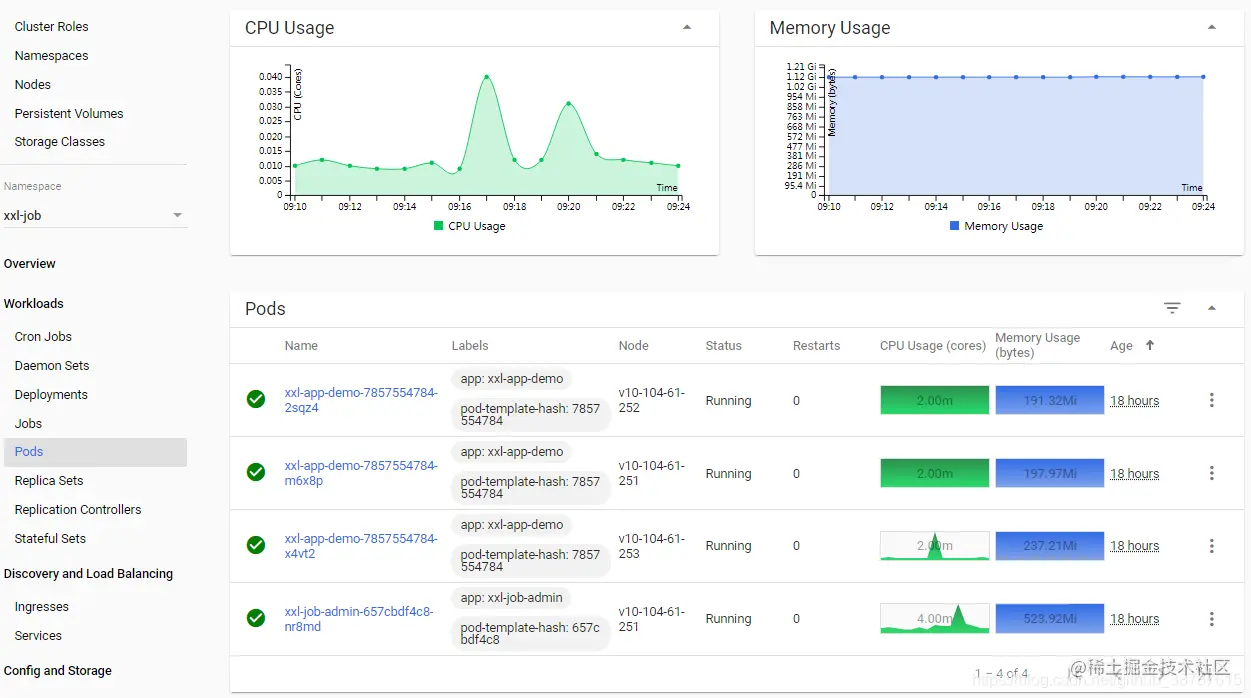Open pod xxl-job-admin-657cbdf4c8-nr8md

(359, 619)
